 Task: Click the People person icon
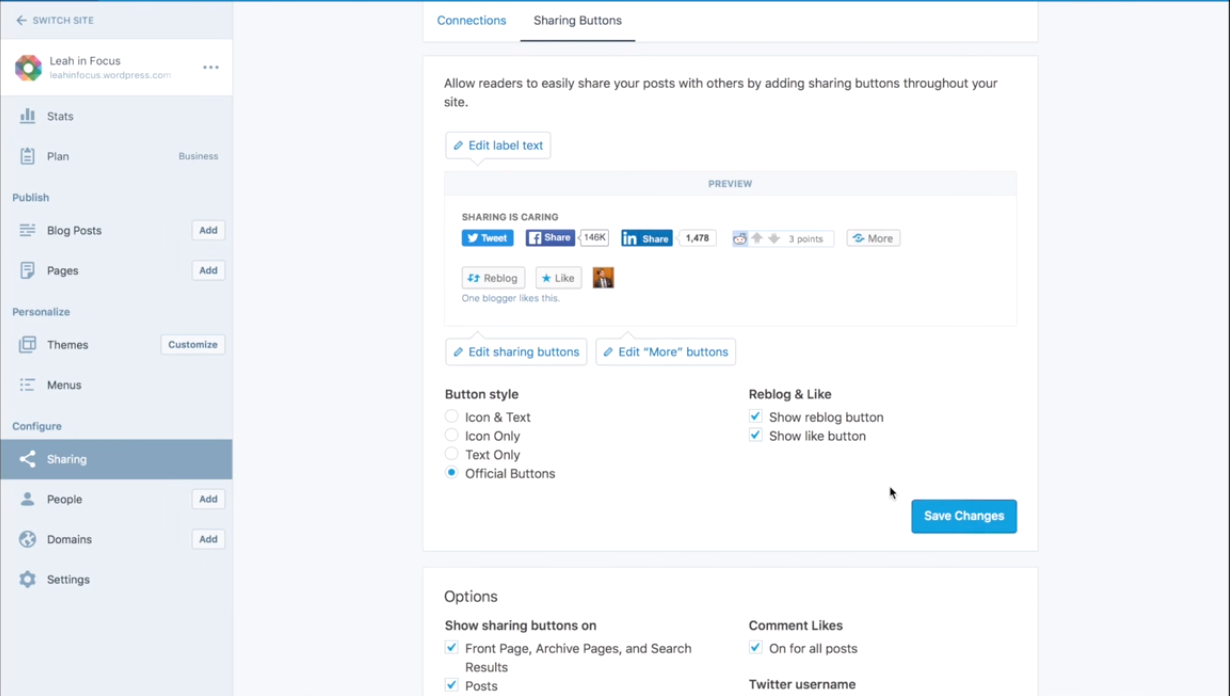(x=27, y=499)
